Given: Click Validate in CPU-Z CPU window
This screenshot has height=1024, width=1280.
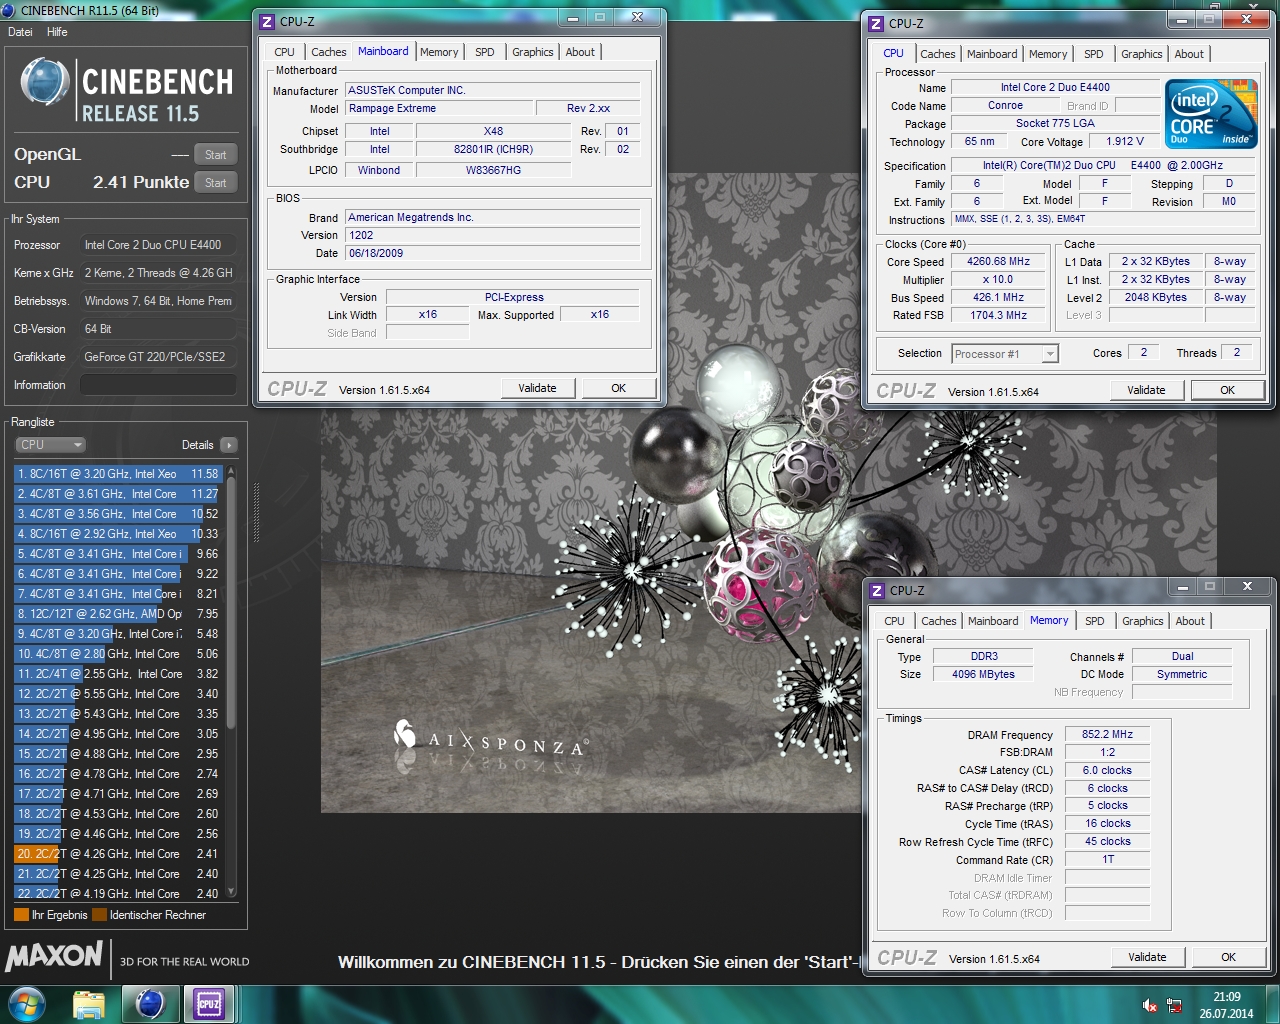Looking at the screenshot, I should click(x=1146, y=390).
